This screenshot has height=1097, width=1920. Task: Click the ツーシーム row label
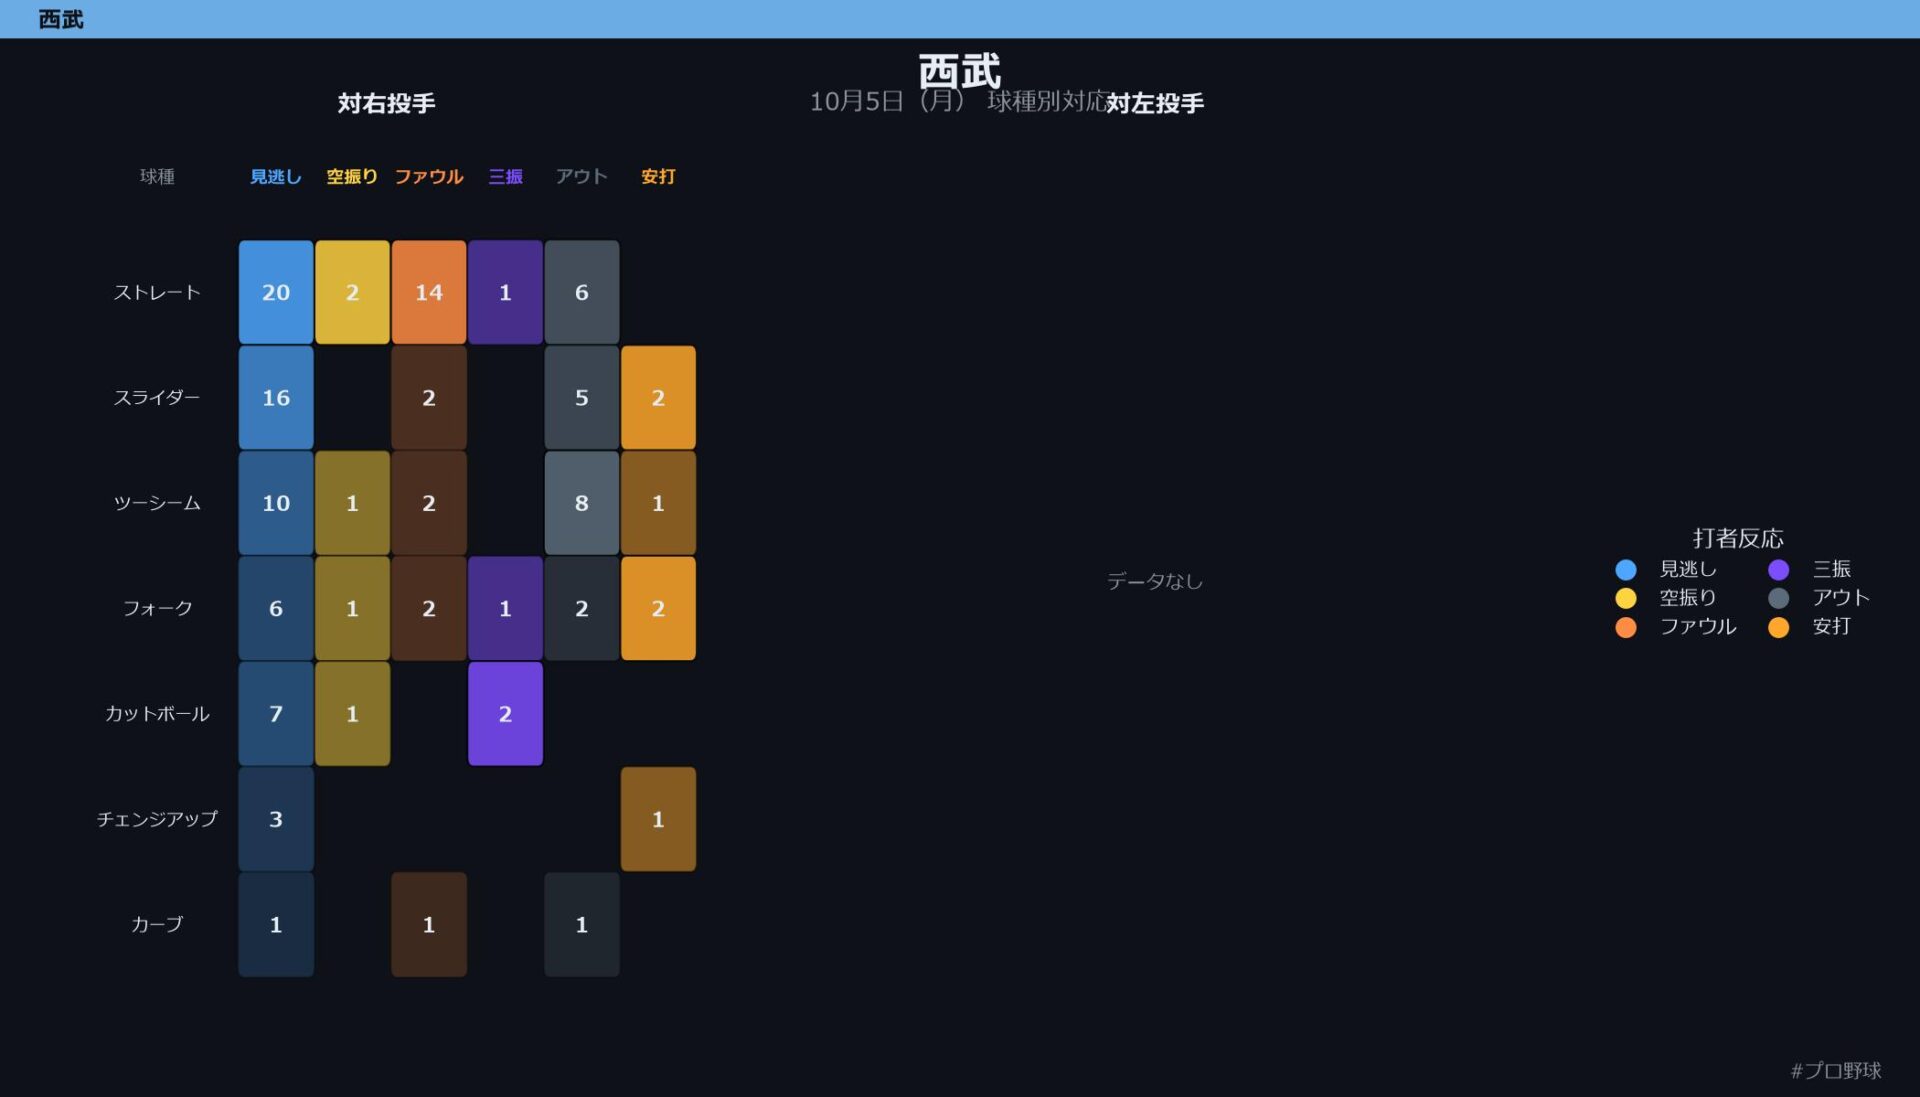(x=157, y=503)
